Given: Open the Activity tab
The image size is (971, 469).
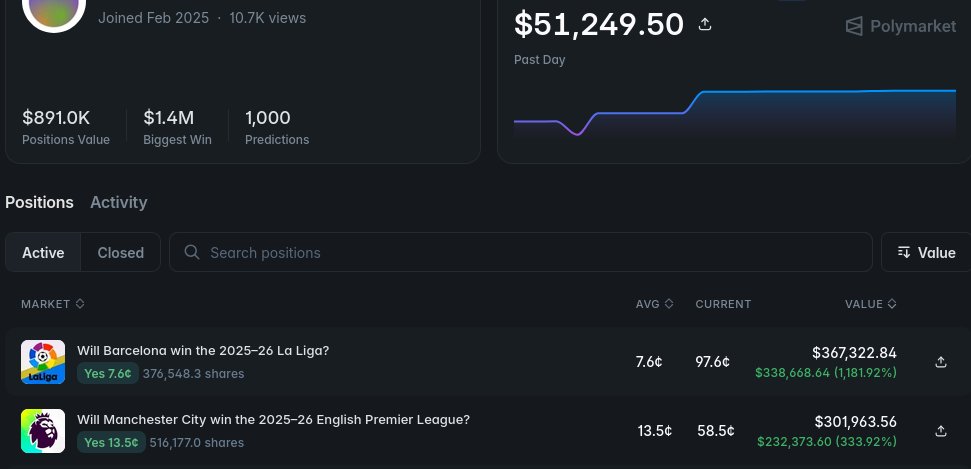Looking at the screenshot, I should (x=119, y=202).
